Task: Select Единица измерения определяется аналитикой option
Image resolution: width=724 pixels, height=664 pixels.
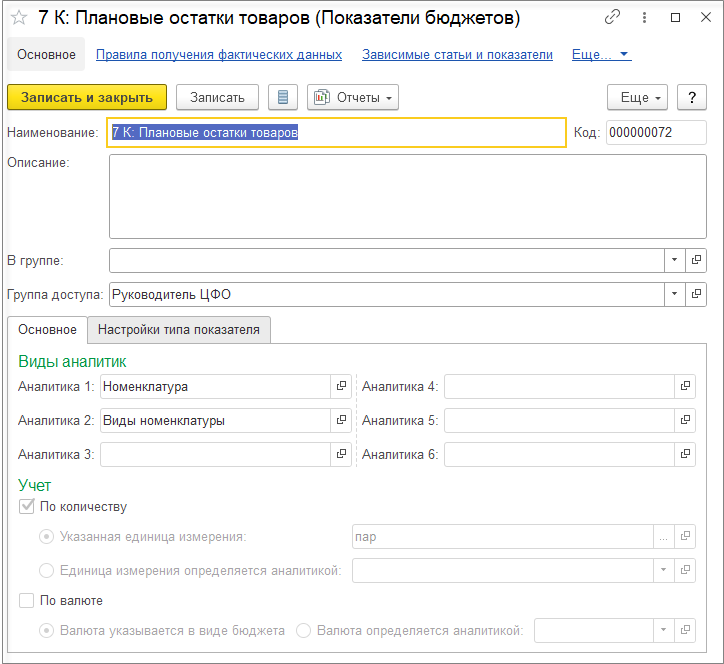Action: click(47, 571)
